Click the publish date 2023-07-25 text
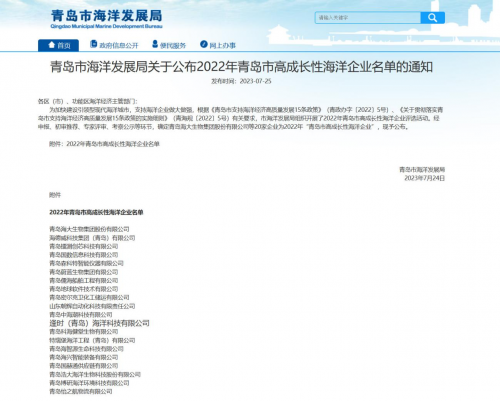The width and height of the screenshot is (500, 401). 255,81
